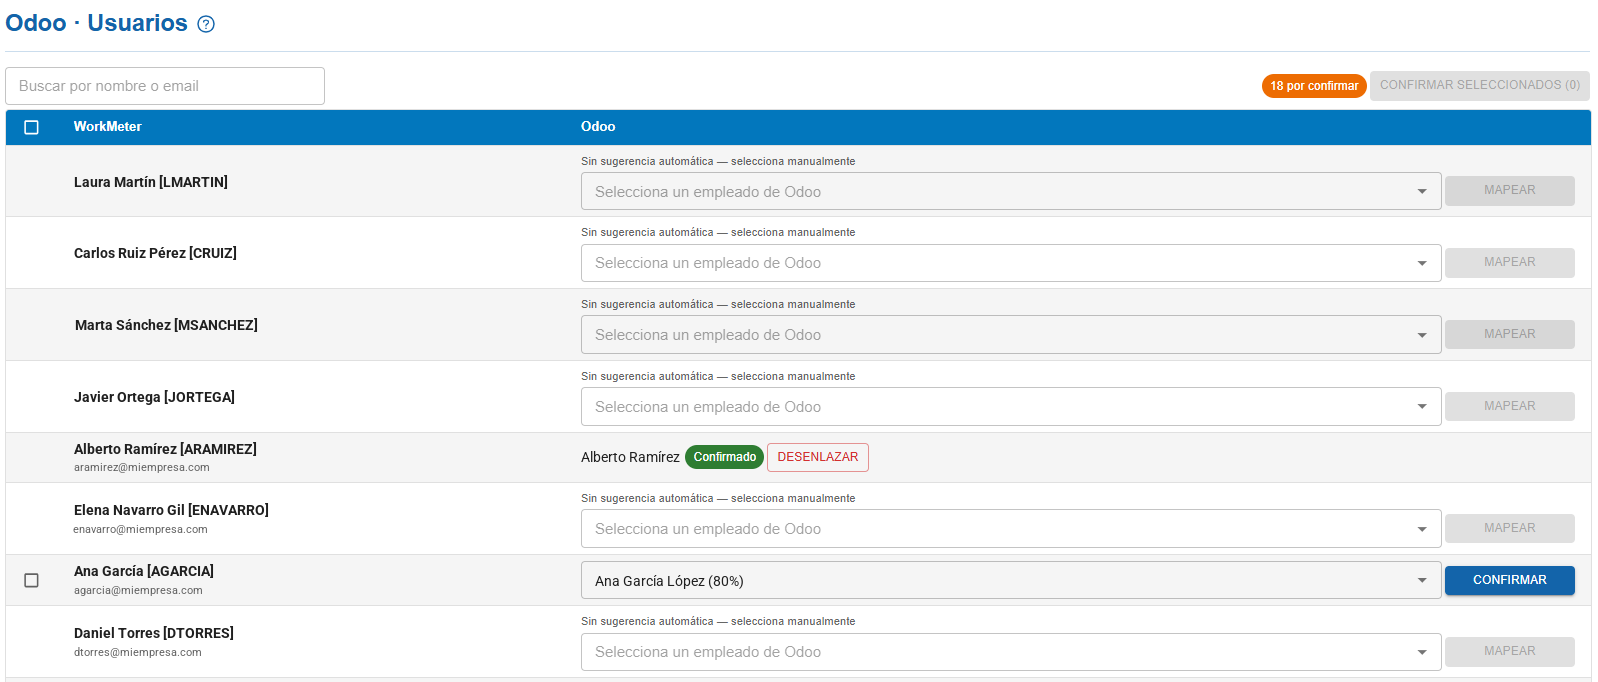This screenshot has width=1598, height=682.
Task: Toggle the select-all checkbox in the header
Action: [x=32, y=127]
